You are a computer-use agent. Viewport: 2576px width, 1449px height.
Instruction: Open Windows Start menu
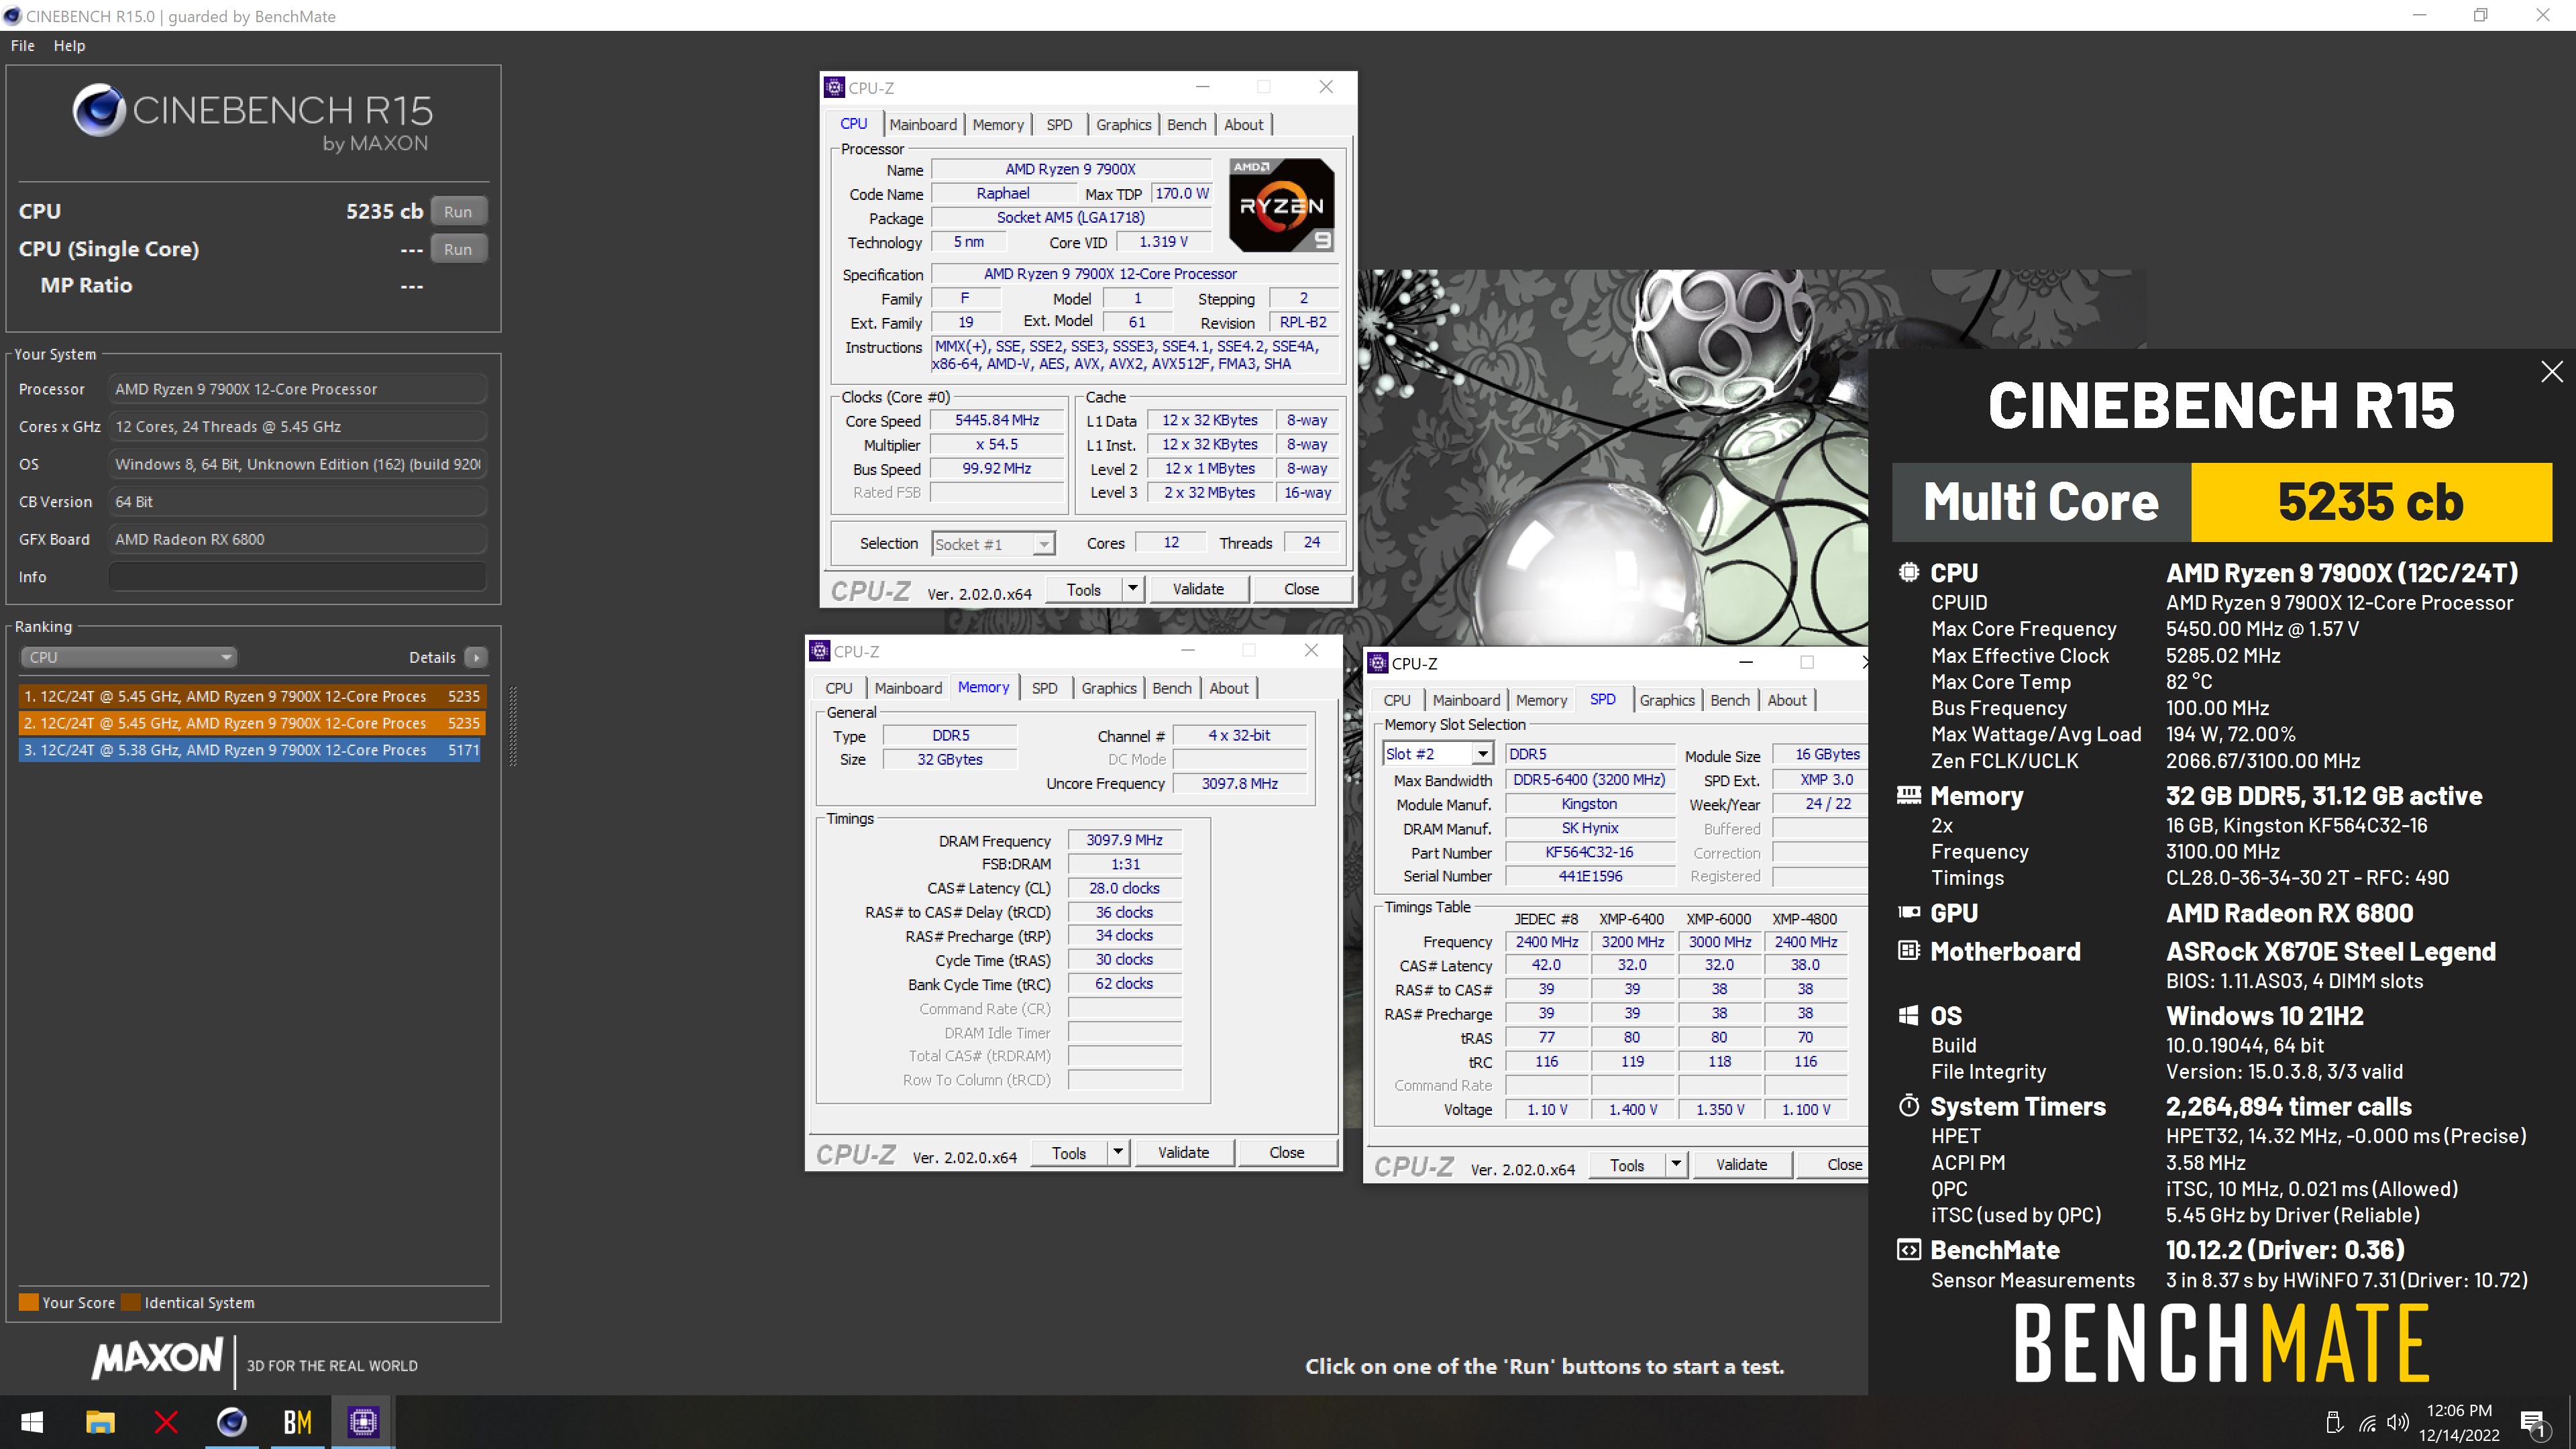32,1421
